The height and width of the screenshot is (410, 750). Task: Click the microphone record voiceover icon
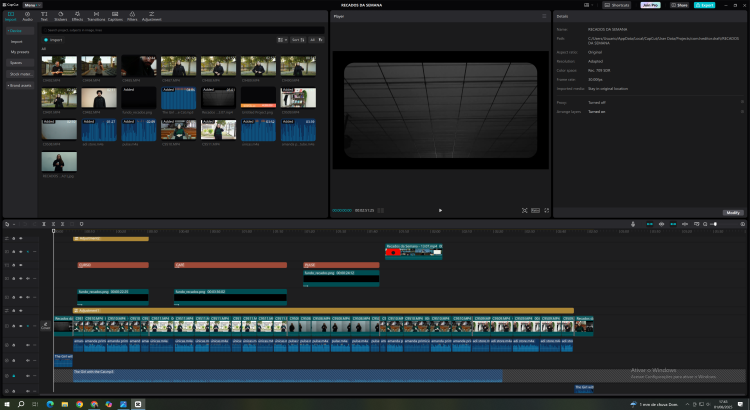coord(633,224)
